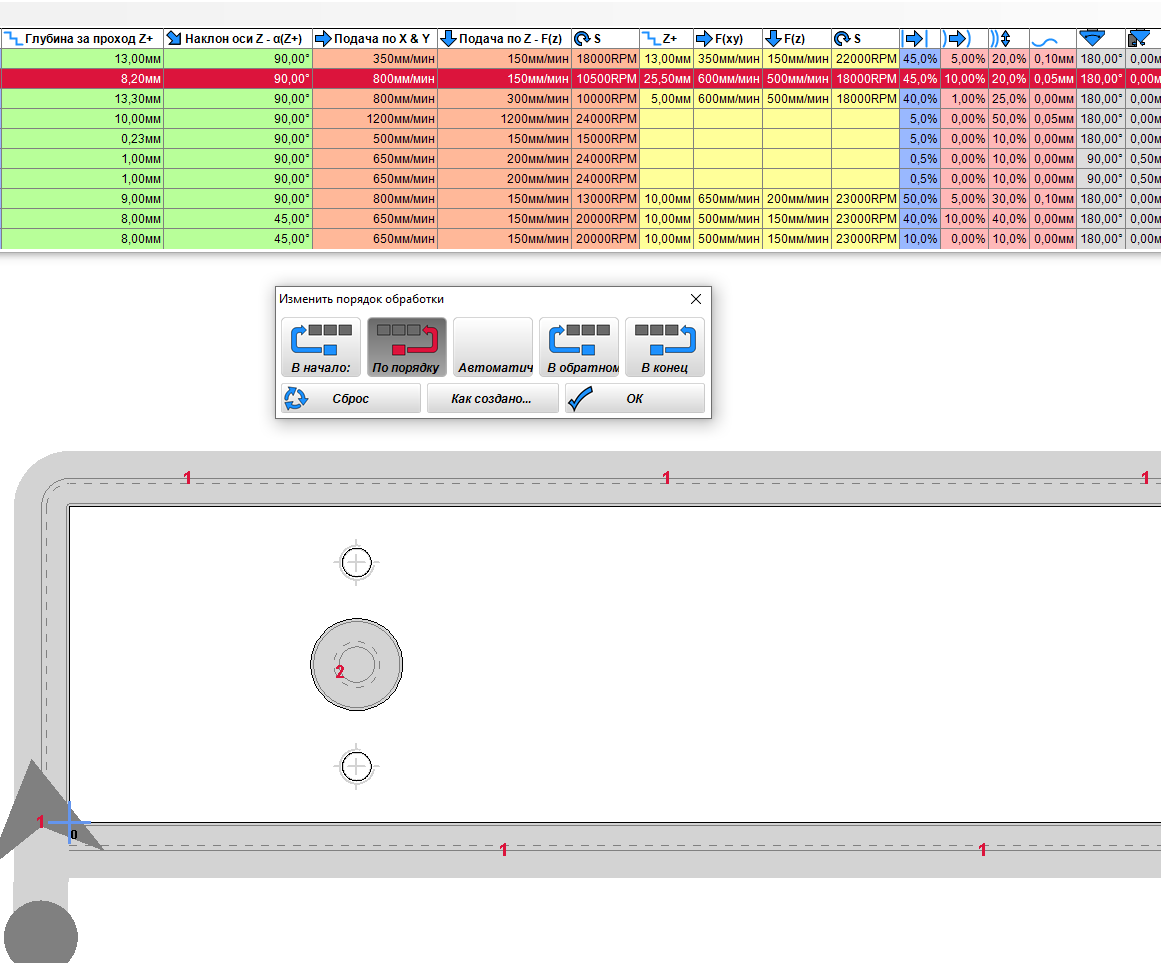
Task: Click the 'В начало:' move-to-start button
Action: [321, 347]
